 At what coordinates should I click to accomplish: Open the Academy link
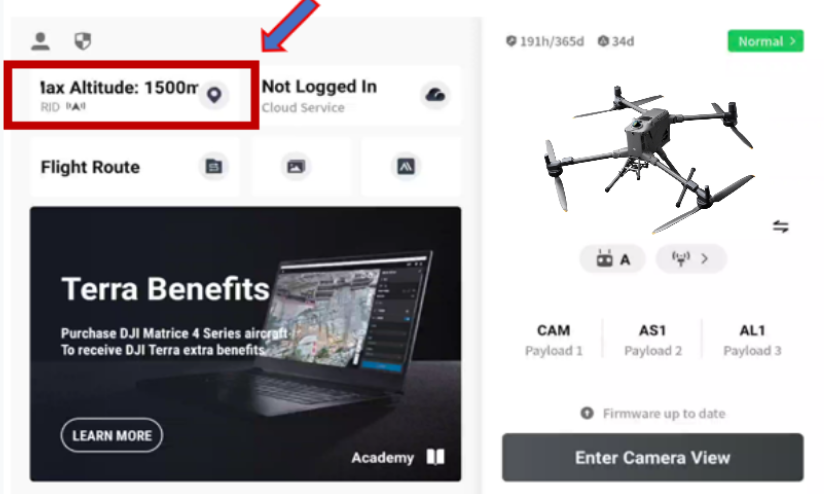[398, 457]
